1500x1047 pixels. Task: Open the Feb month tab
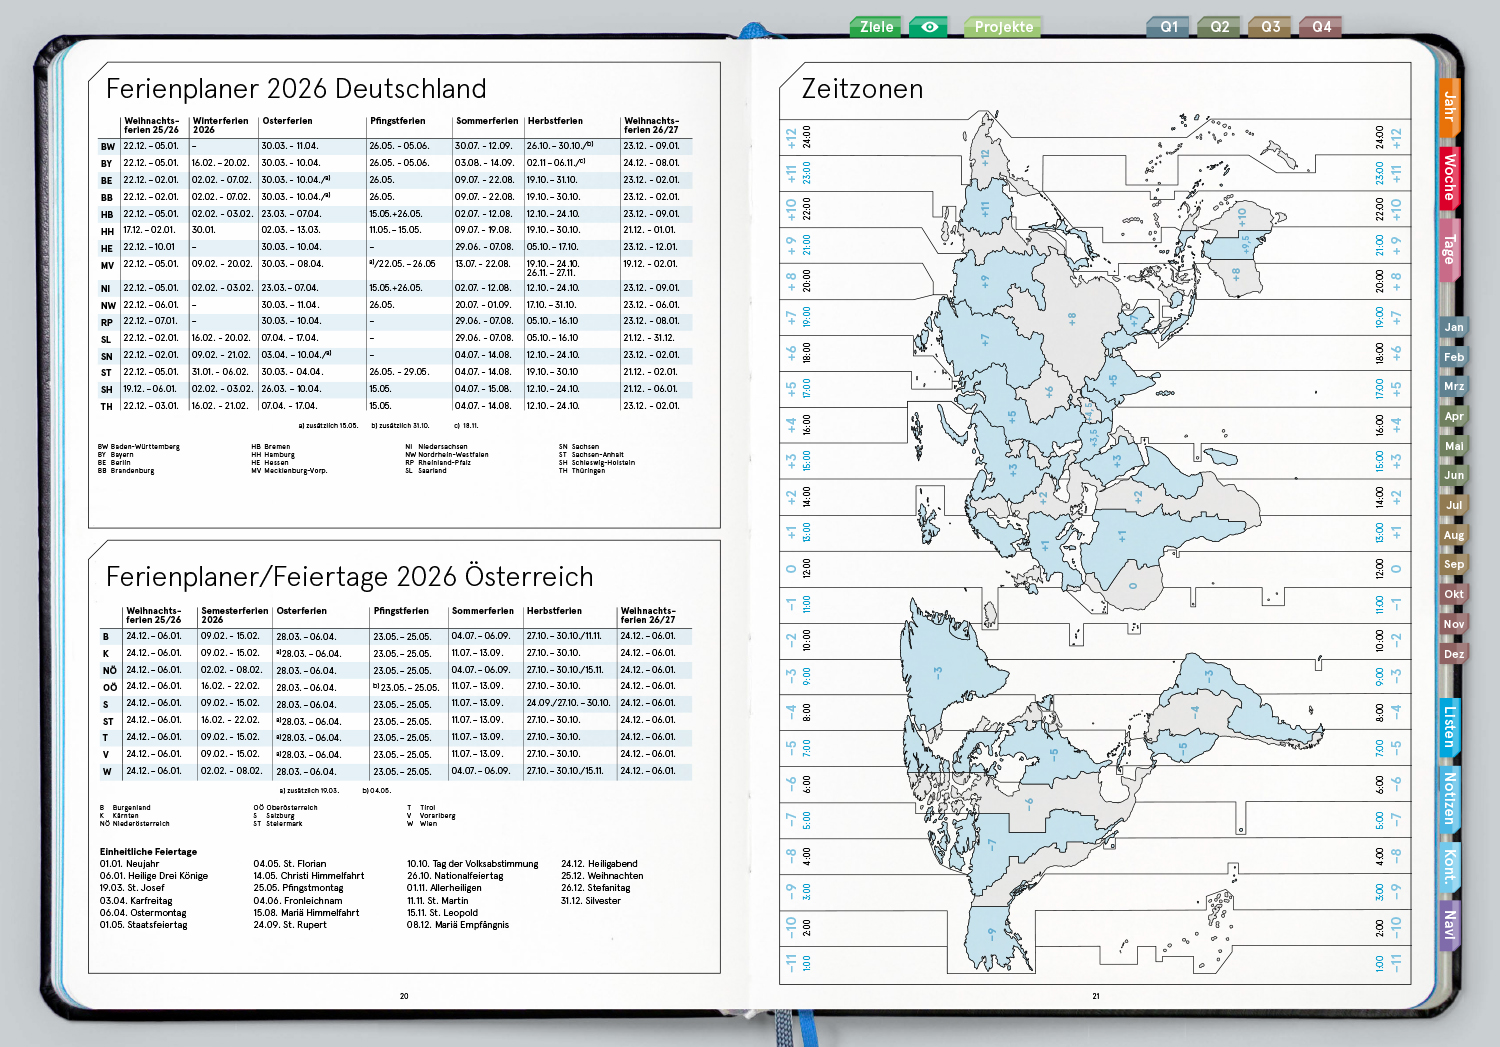pos(1453,357)
